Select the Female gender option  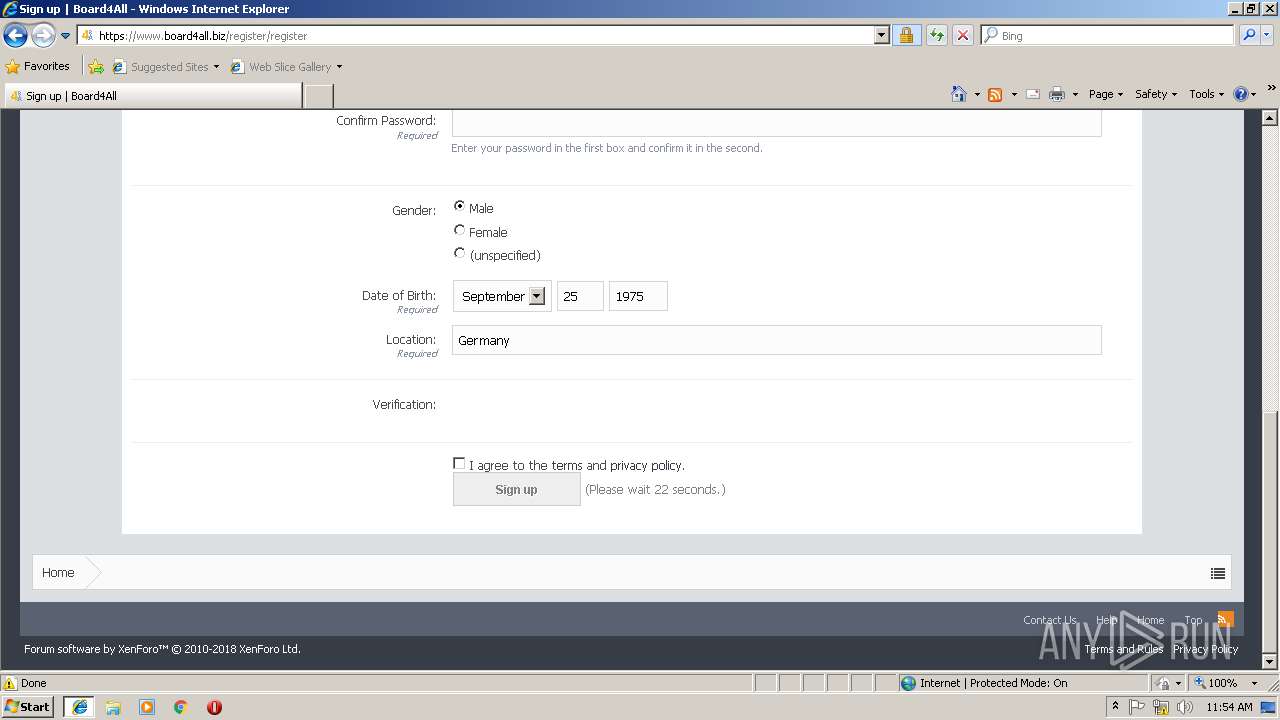coord(459,230)
